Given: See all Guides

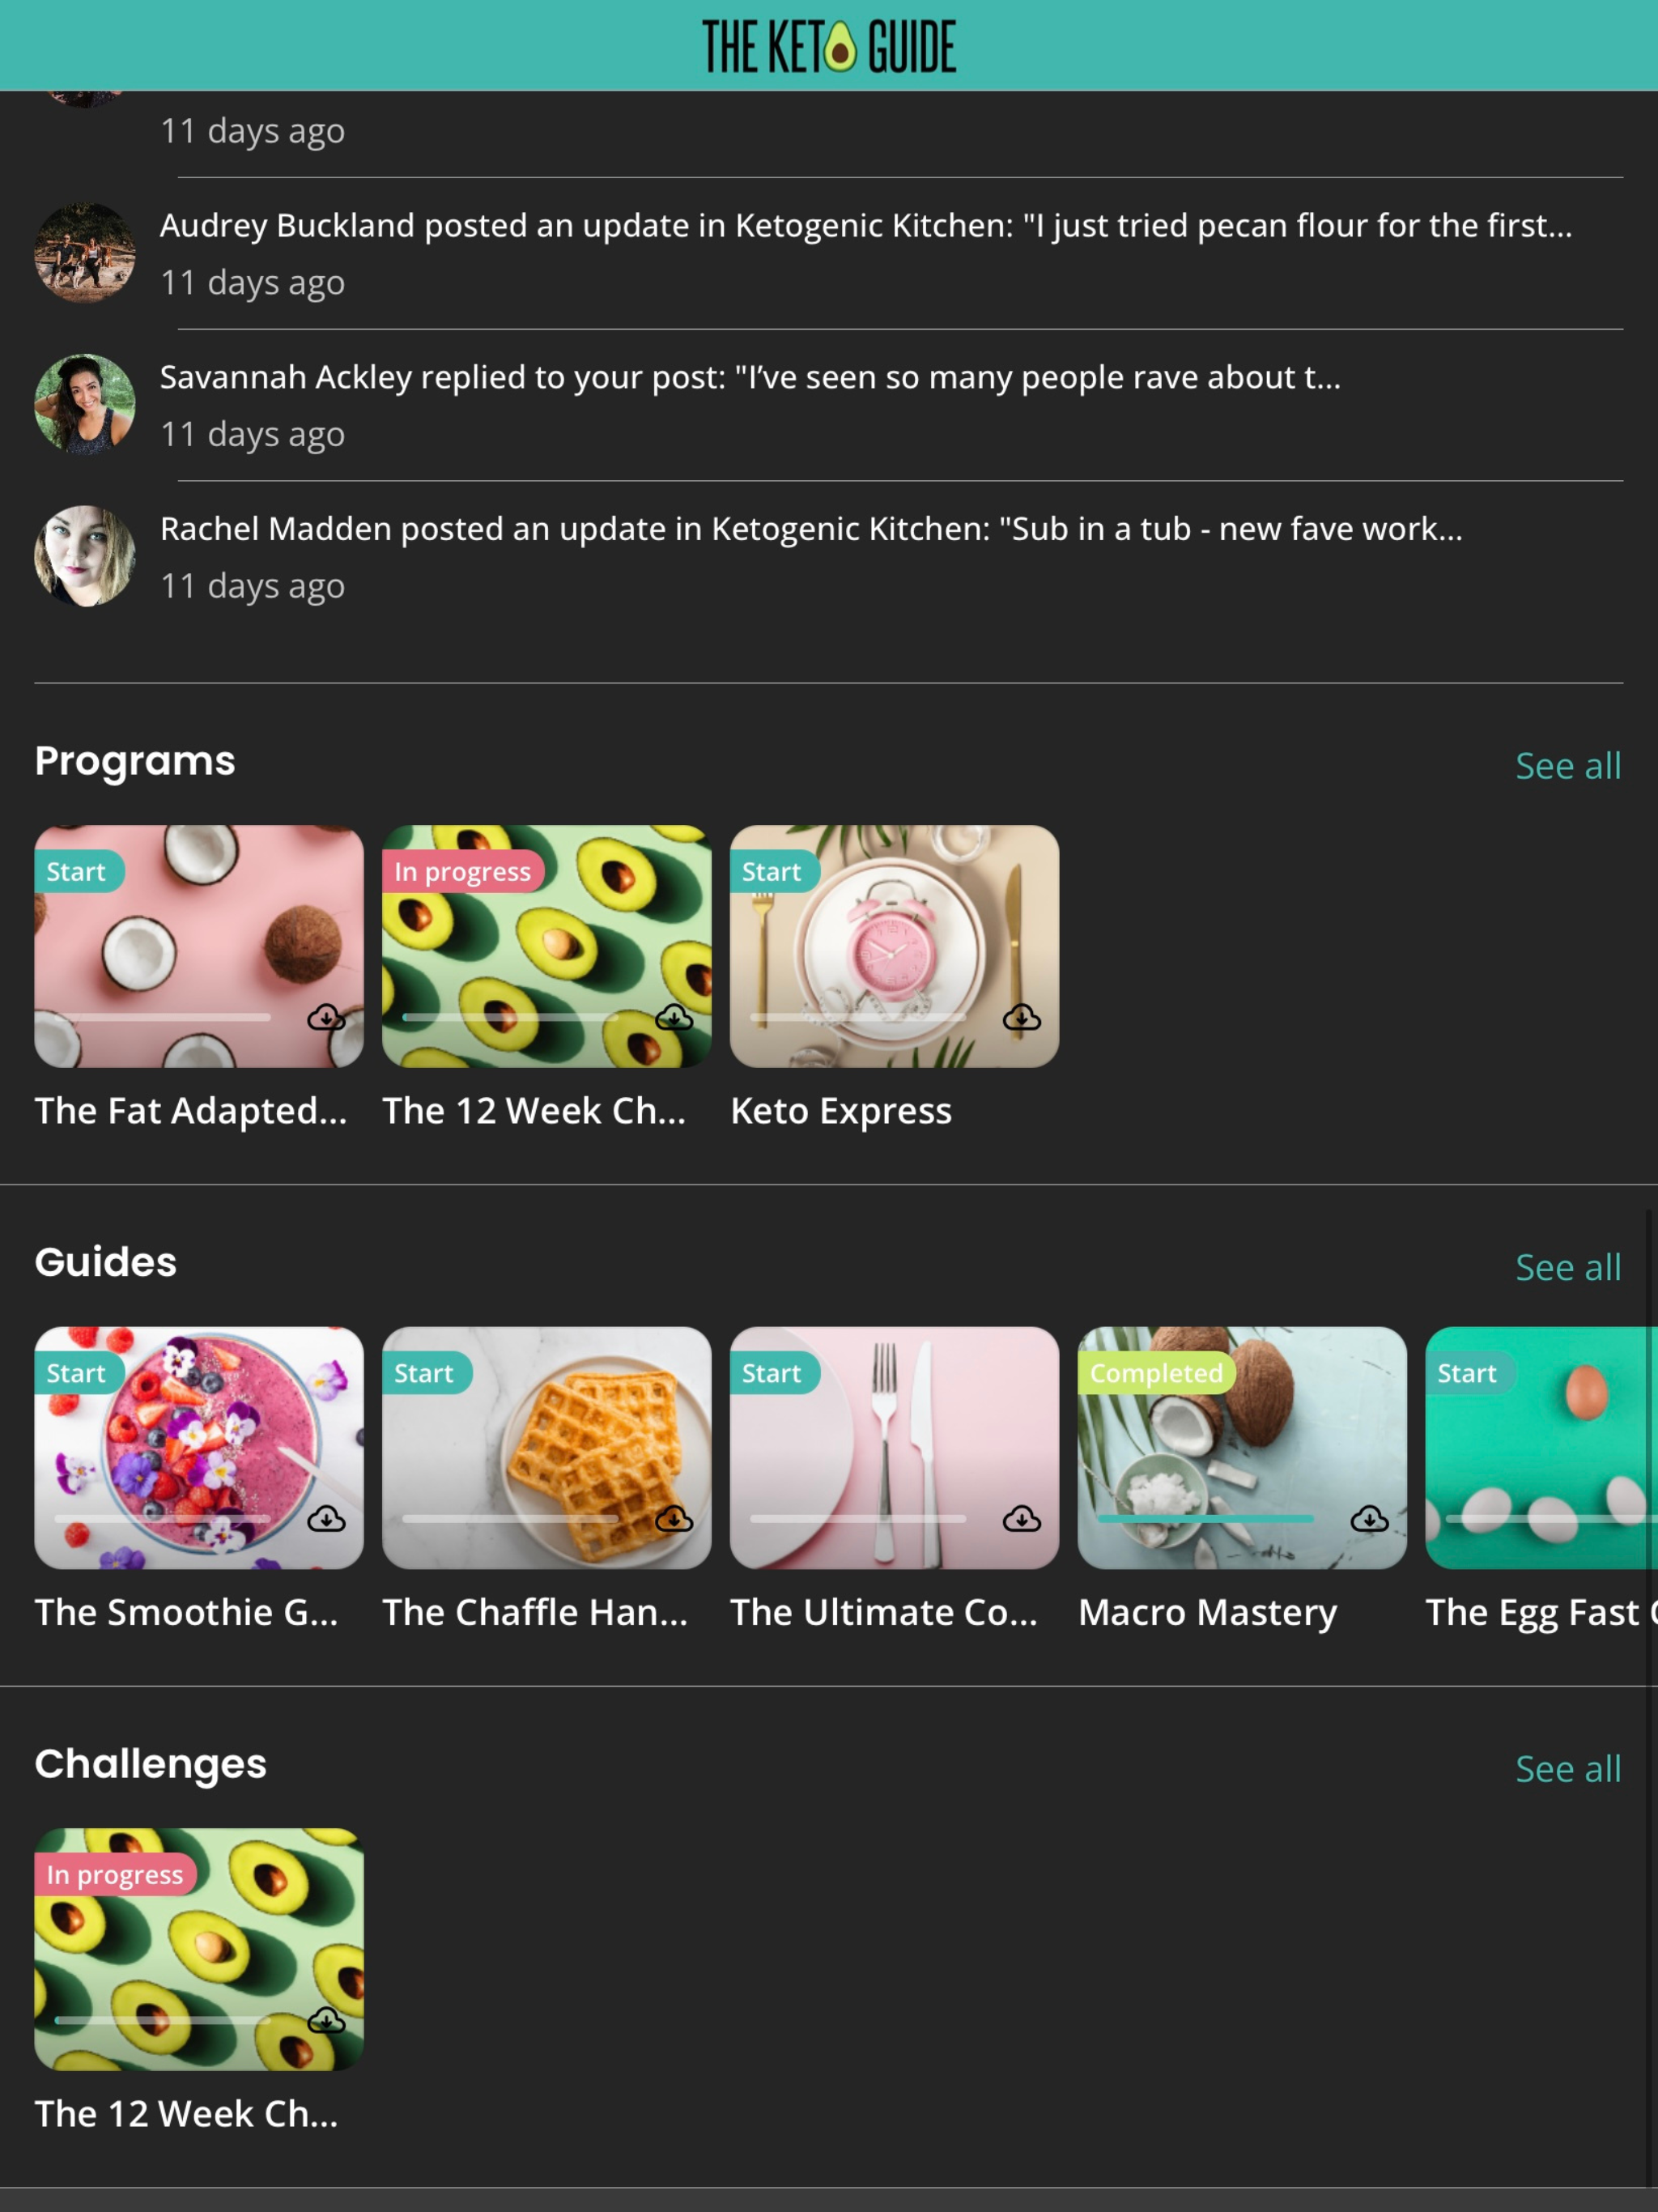Looking at the screenshot, I should 1568,1268.
